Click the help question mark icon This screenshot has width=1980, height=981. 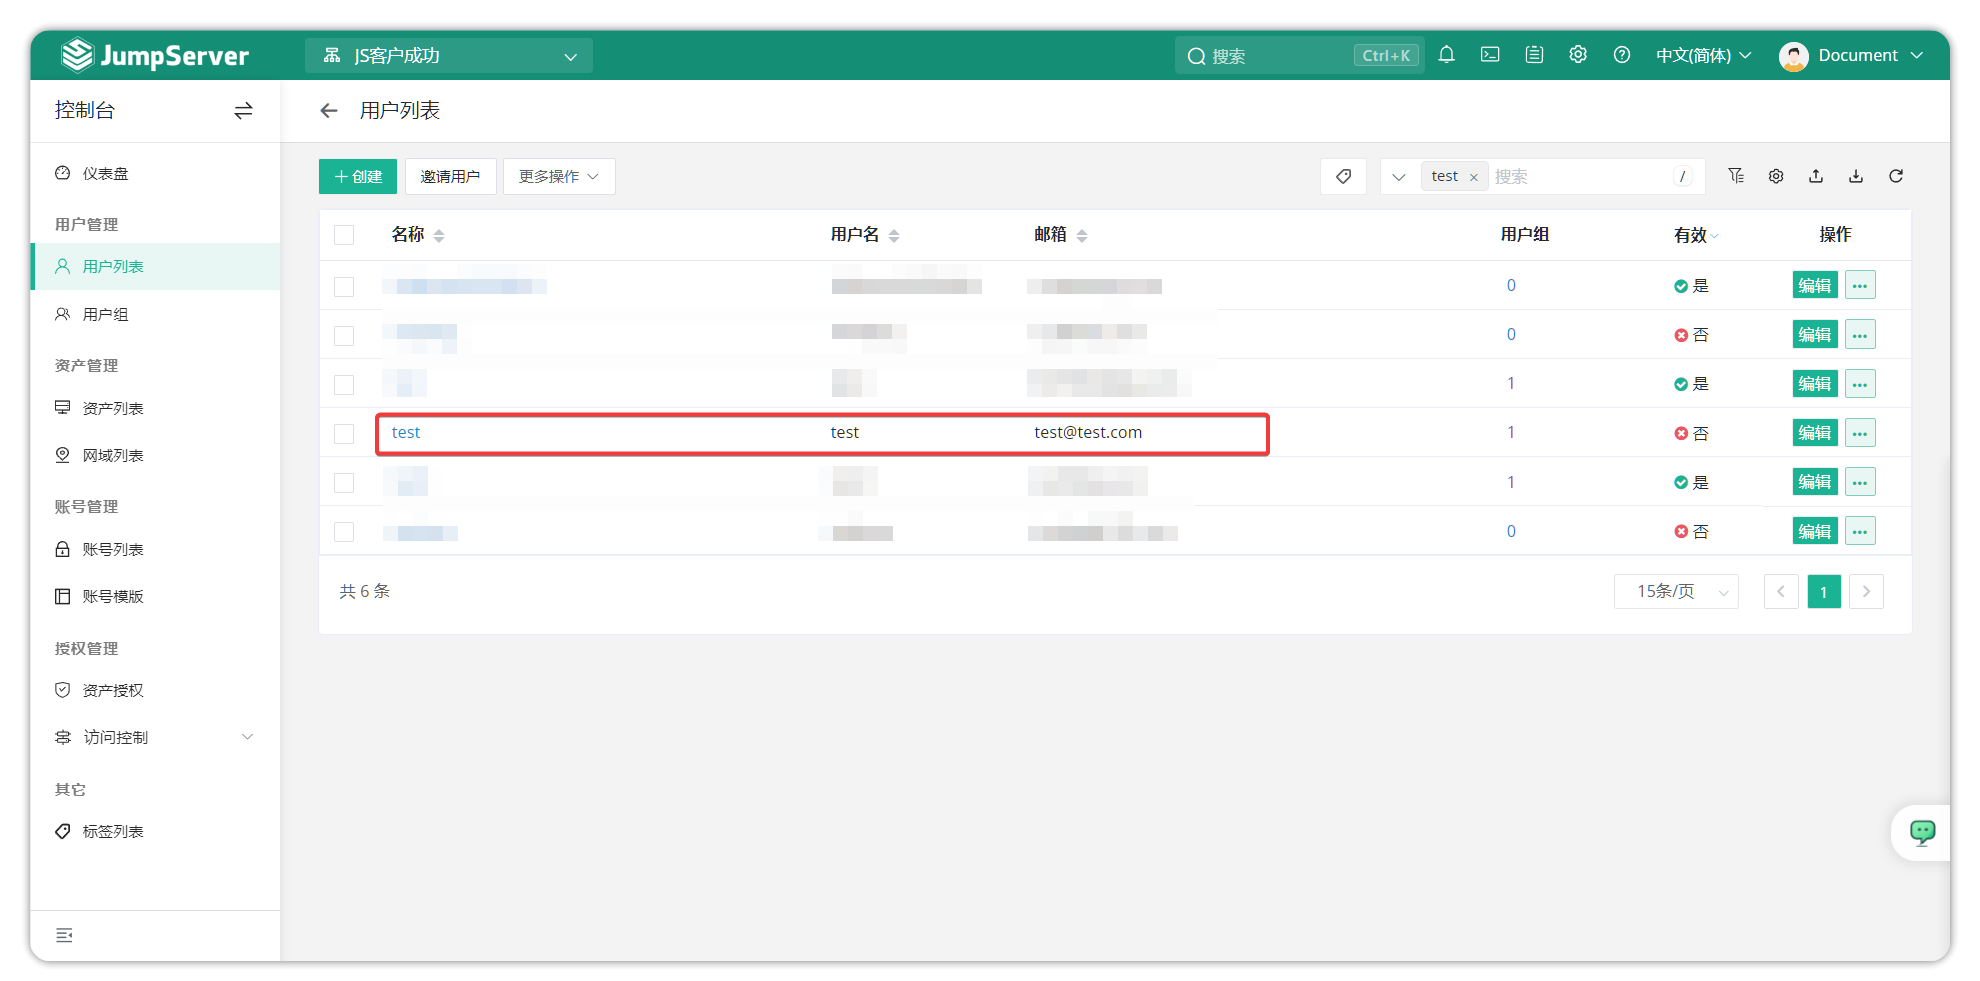1622,55
